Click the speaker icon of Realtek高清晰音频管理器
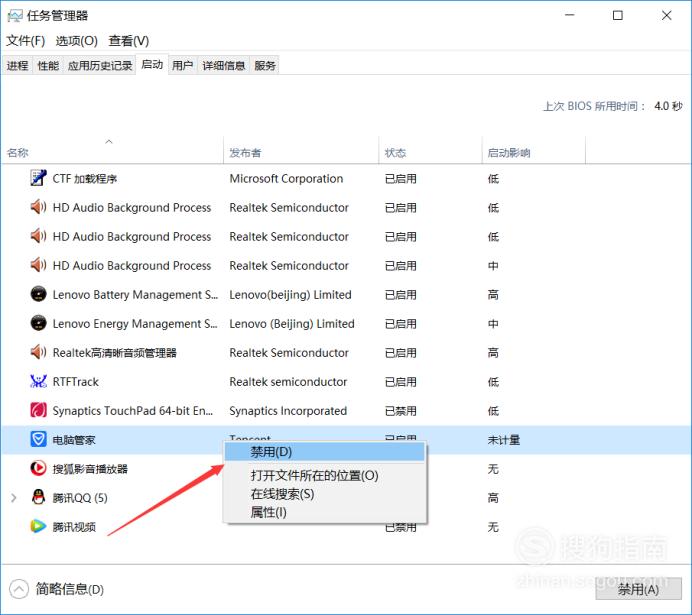The width and height of the screenshot is (692, 615). point(38,352)
